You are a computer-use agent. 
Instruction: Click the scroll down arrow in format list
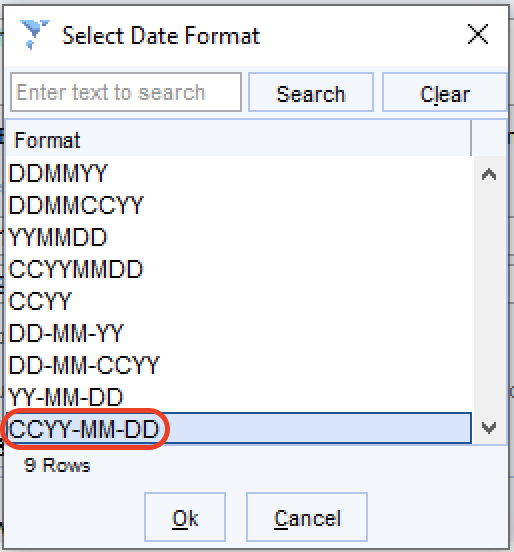[489, 428]
